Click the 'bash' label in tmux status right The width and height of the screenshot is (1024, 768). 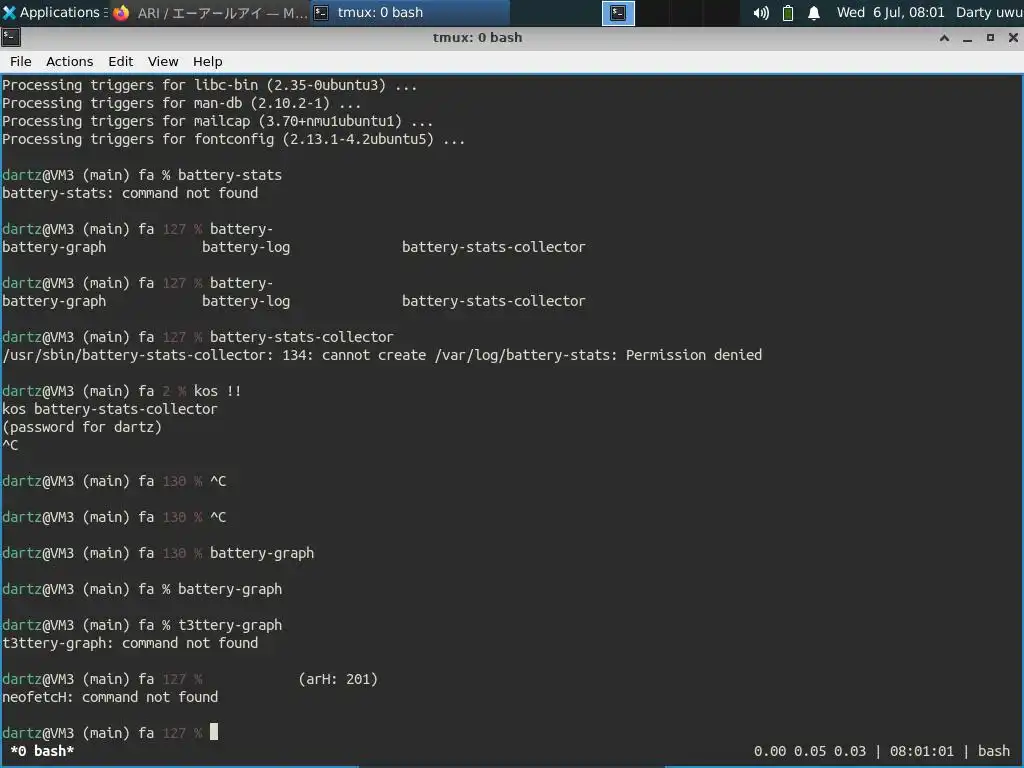tap(994, 751)
